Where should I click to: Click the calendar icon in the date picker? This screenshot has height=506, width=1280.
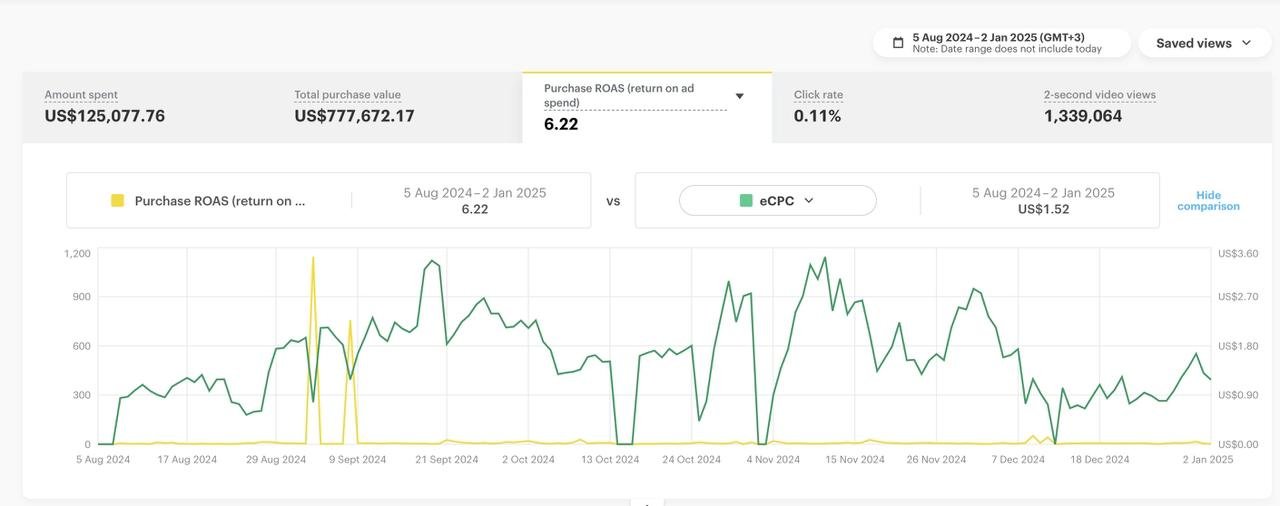[898, 43]
